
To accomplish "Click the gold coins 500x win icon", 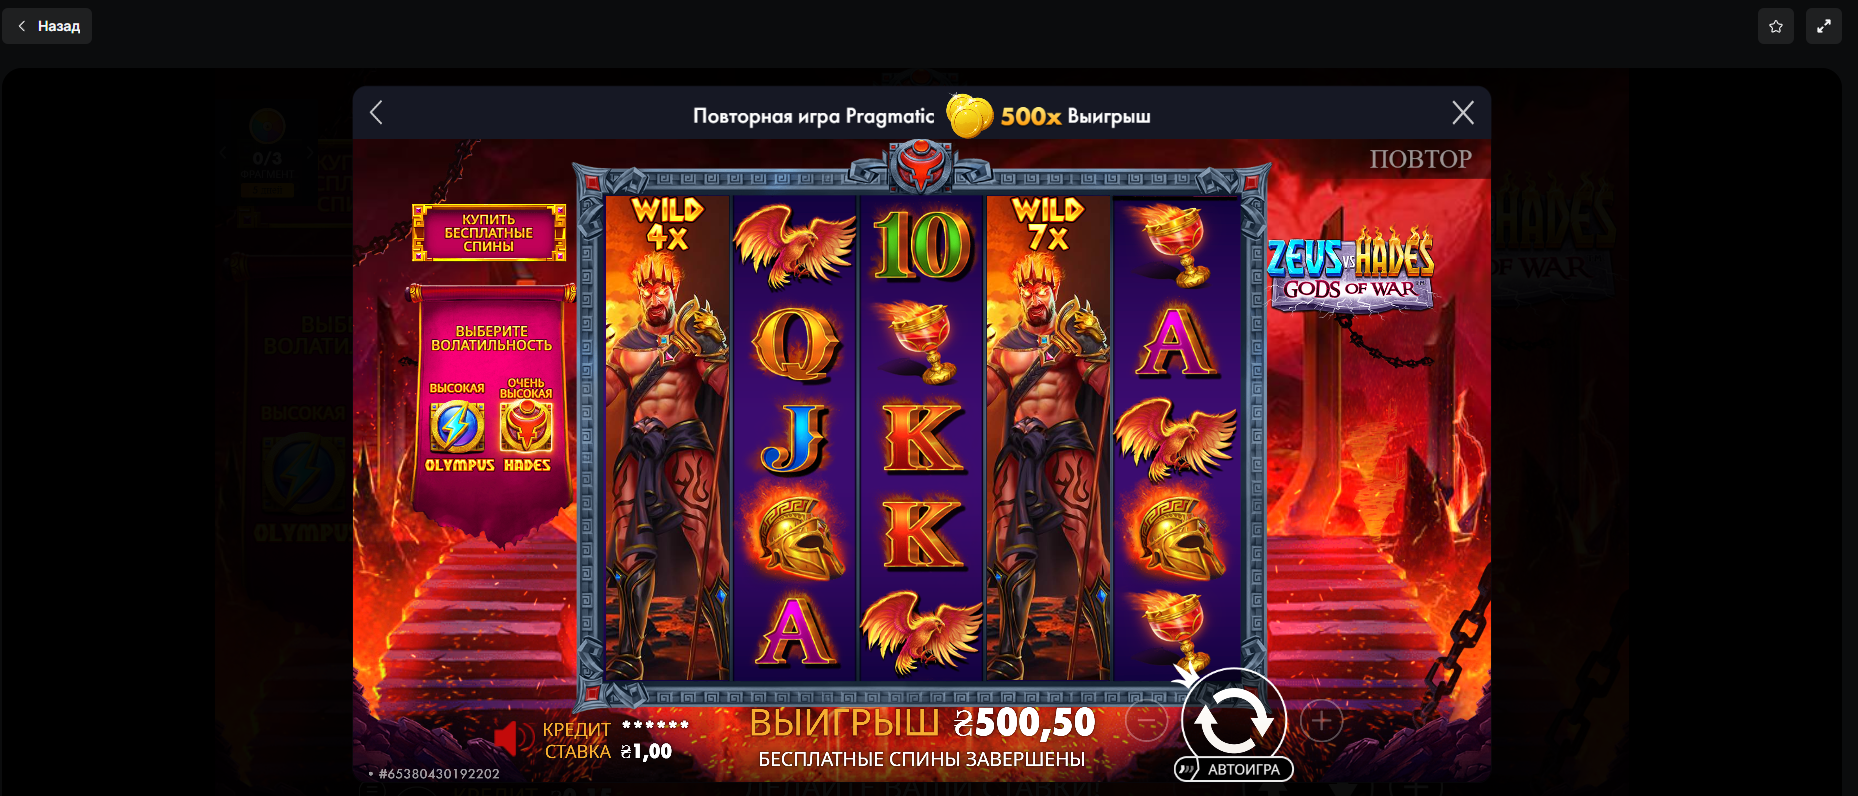I will [969, 116].
